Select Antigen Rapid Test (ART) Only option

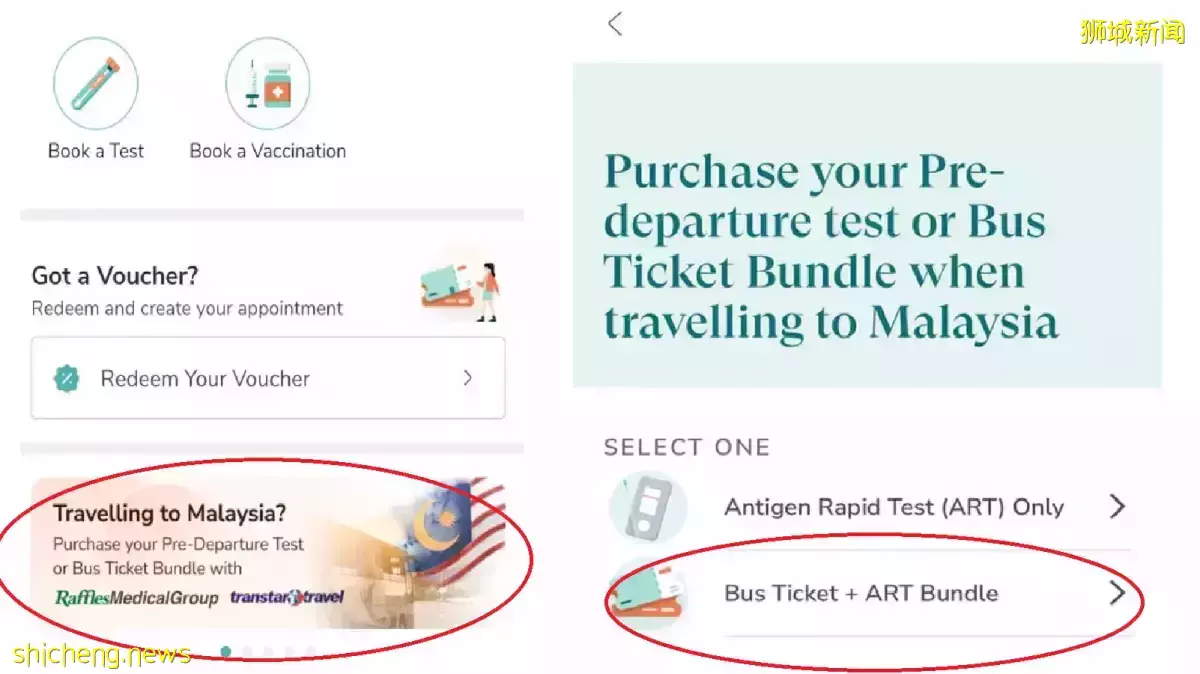coord(869,507)
